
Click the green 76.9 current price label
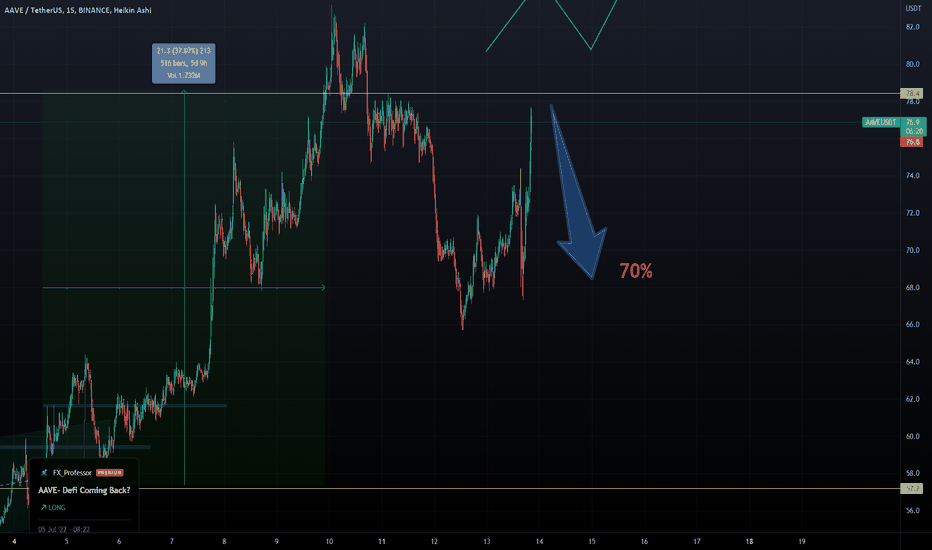coord(912,122)
